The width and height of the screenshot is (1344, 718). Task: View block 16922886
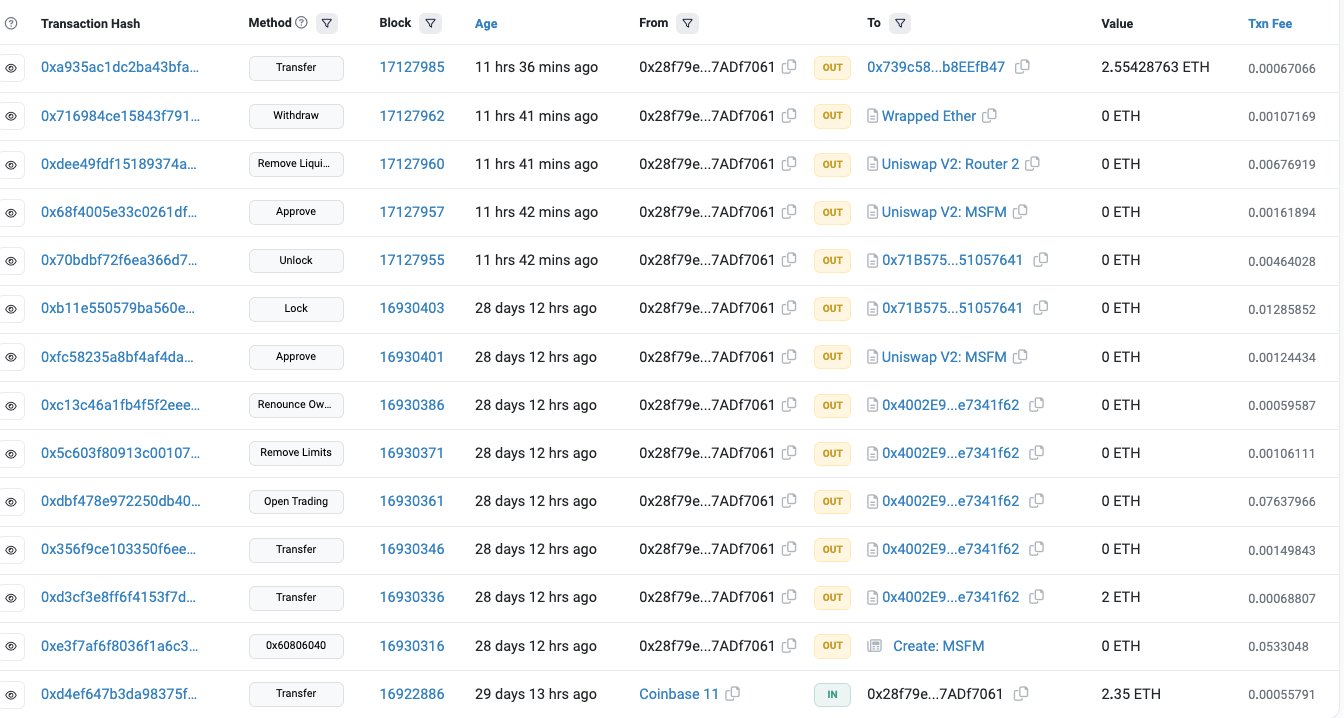click(412, 694)
